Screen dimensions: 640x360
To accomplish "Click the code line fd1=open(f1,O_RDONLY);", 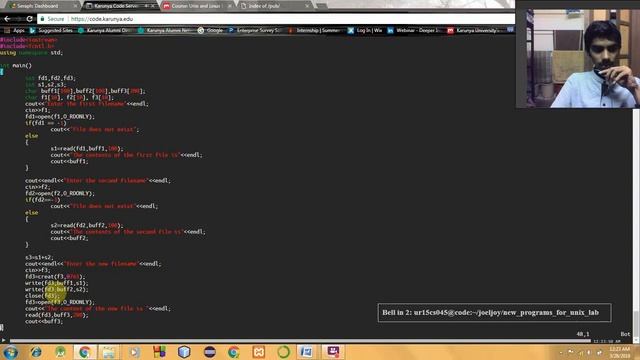I will click(x=60, y=117).
